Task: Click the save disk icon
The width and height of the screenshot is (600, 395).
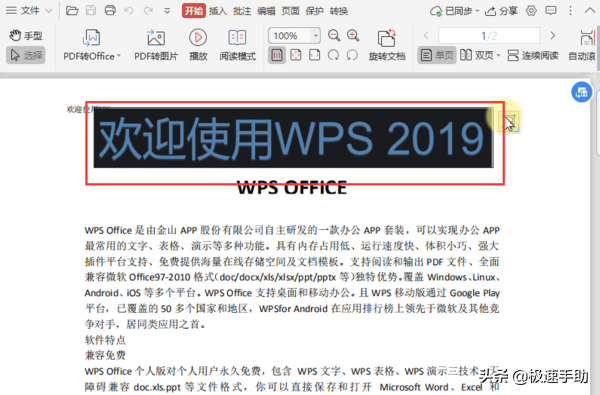Action: coord(91,11)
